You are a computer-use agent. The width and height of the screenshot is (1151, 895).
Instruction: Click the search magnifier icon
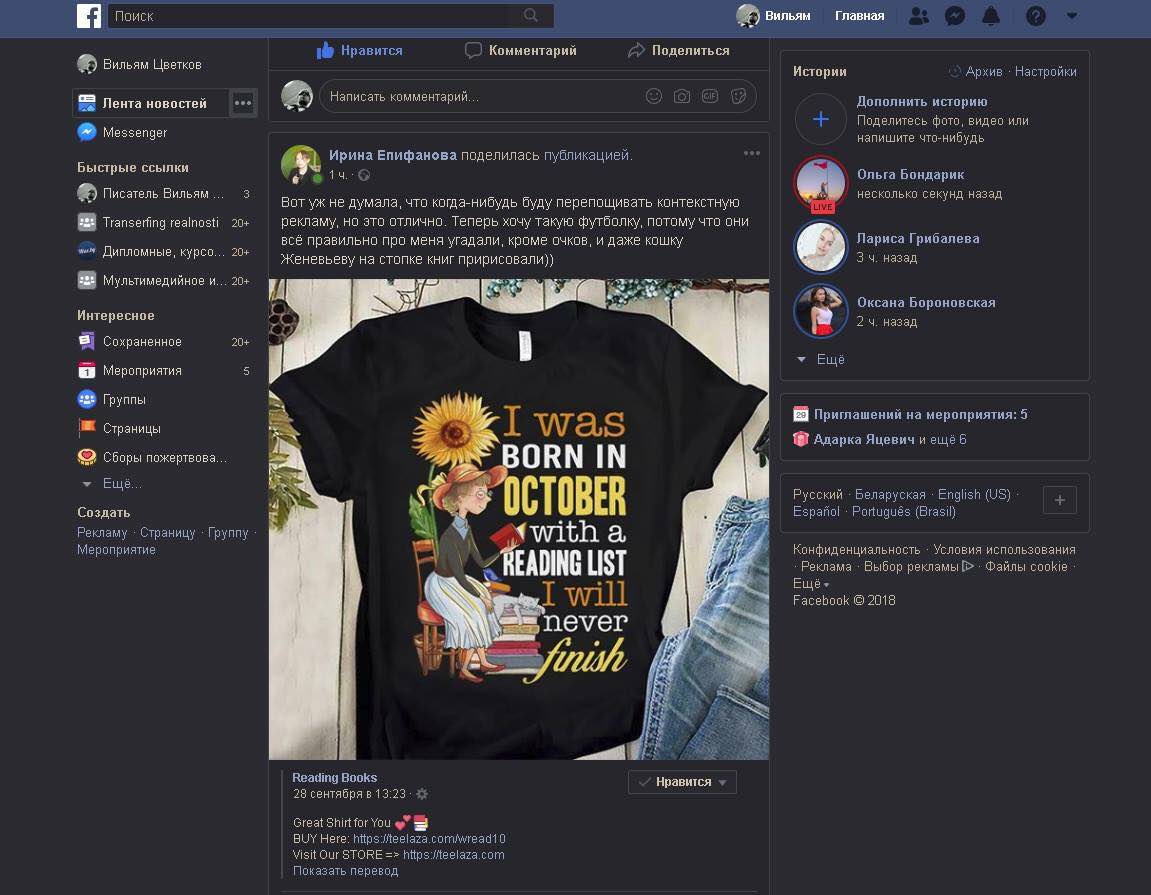point(531,15)
